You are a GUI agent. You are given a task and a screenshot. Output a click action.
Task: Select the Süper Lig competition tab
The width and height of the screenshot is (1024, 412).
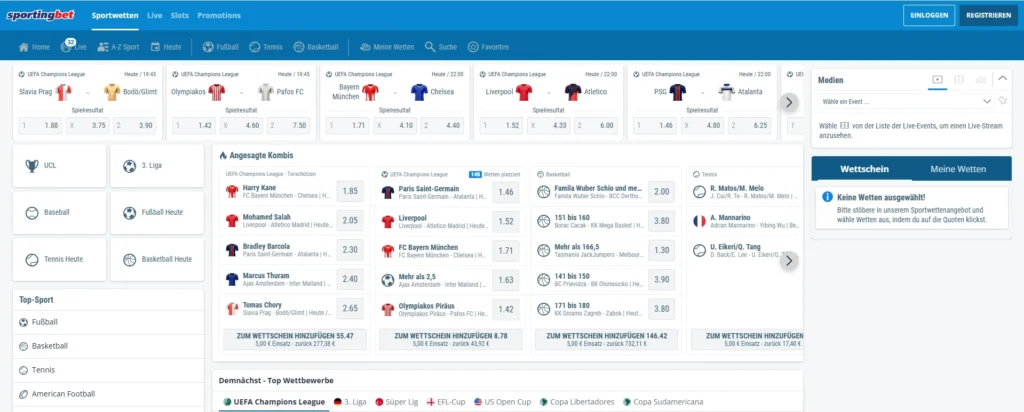point(398,401)
